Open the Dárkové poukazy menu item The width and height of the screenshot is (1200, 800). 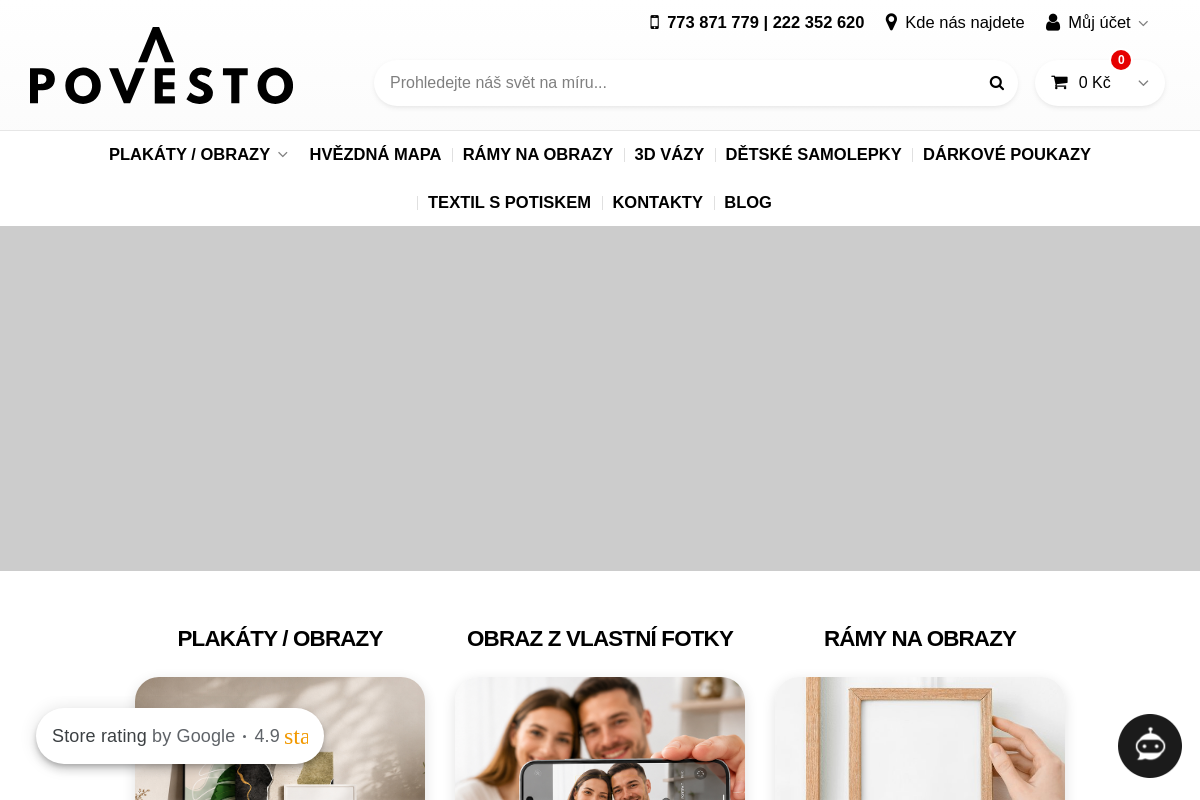[1007, 155]
